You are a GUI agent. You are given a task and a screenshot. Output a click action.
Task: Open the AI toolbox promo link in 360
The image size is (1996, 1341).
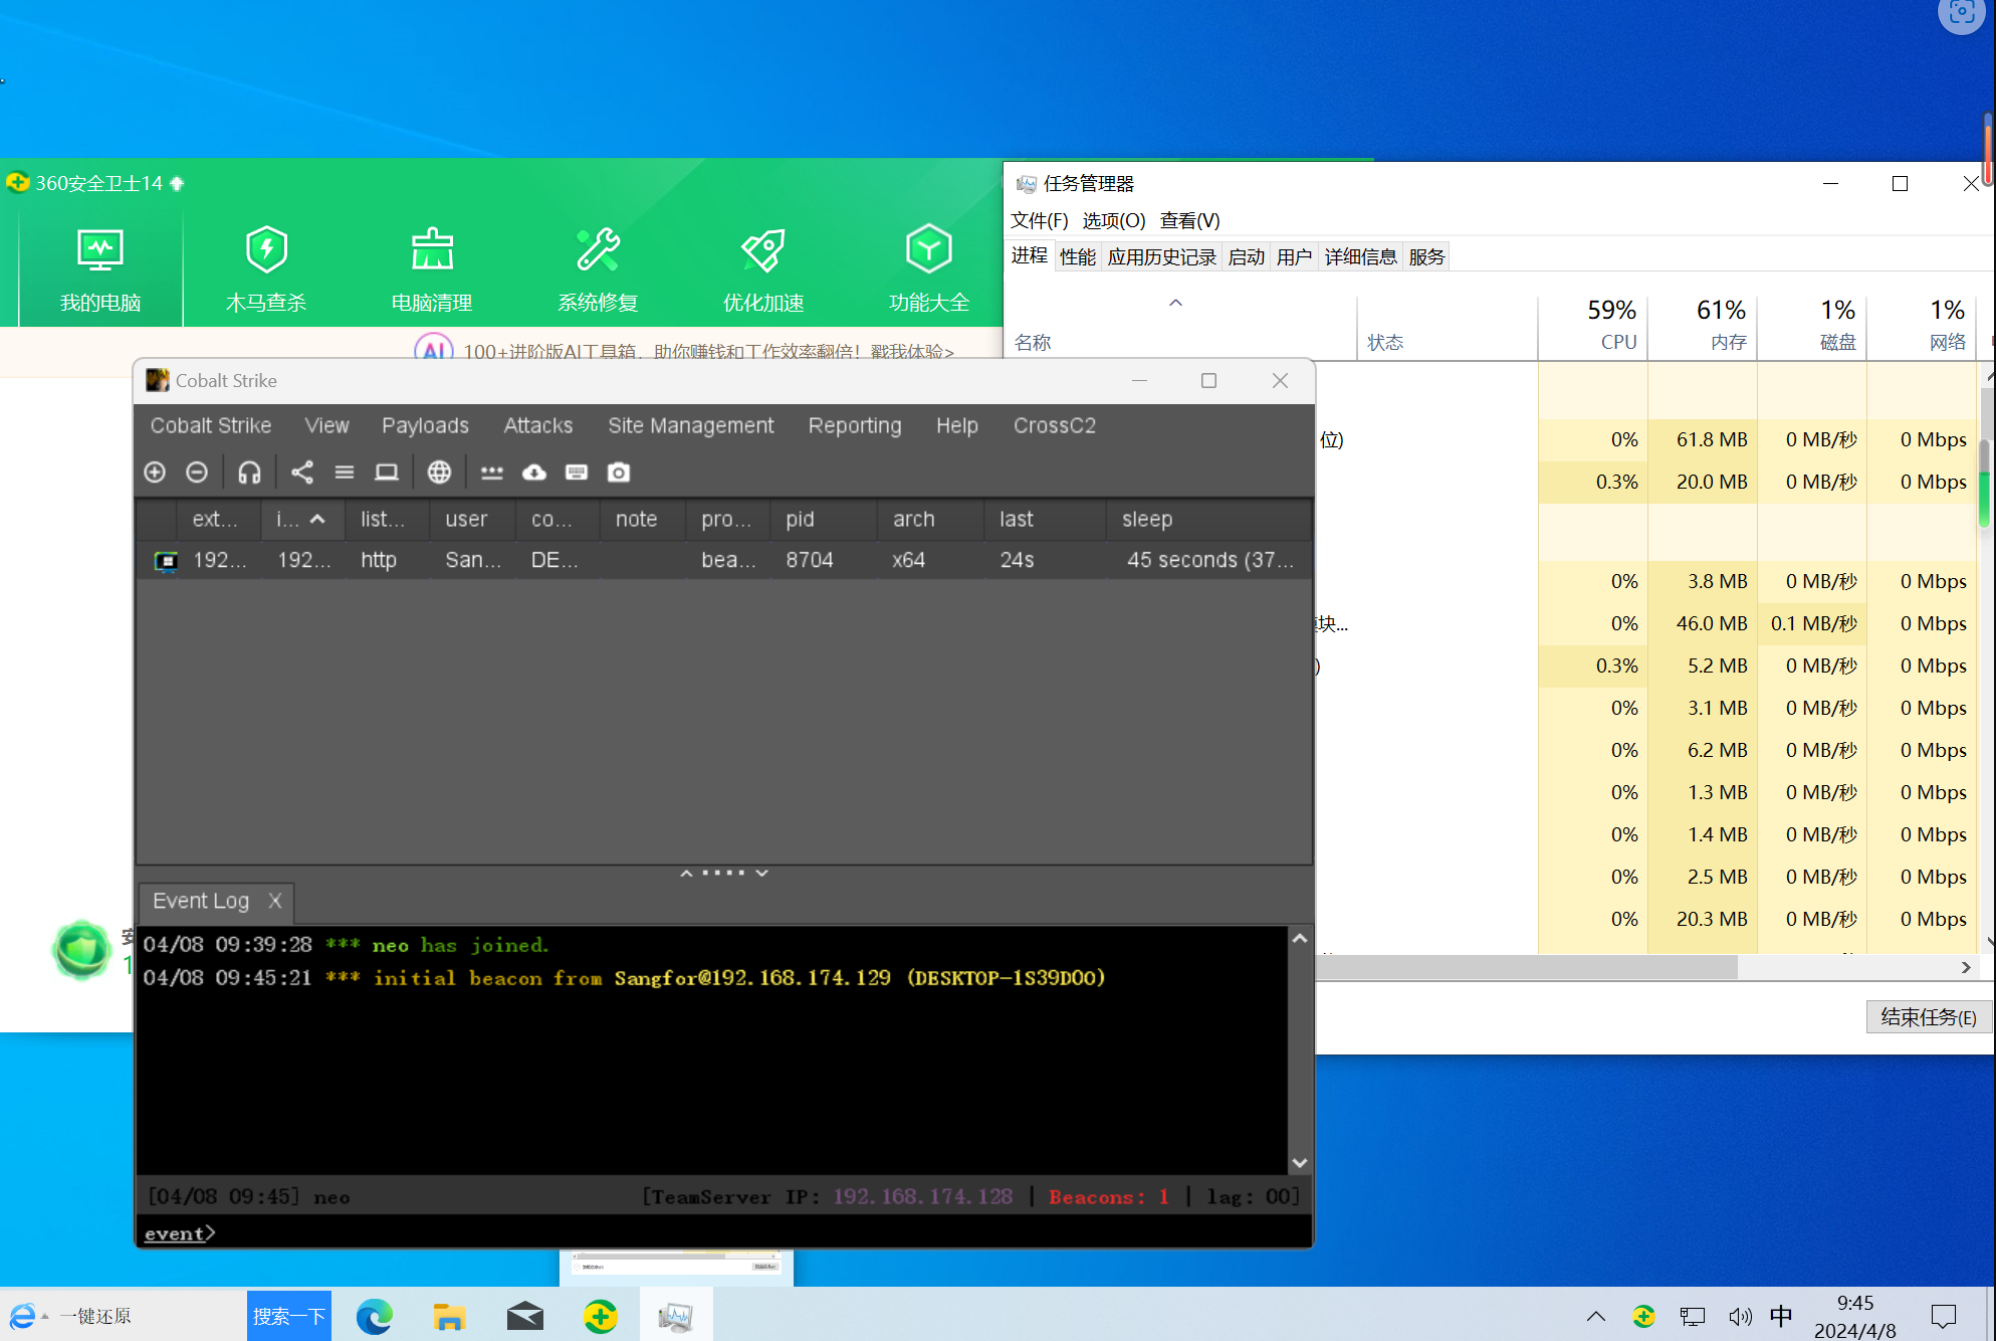(x=708, y=351)
